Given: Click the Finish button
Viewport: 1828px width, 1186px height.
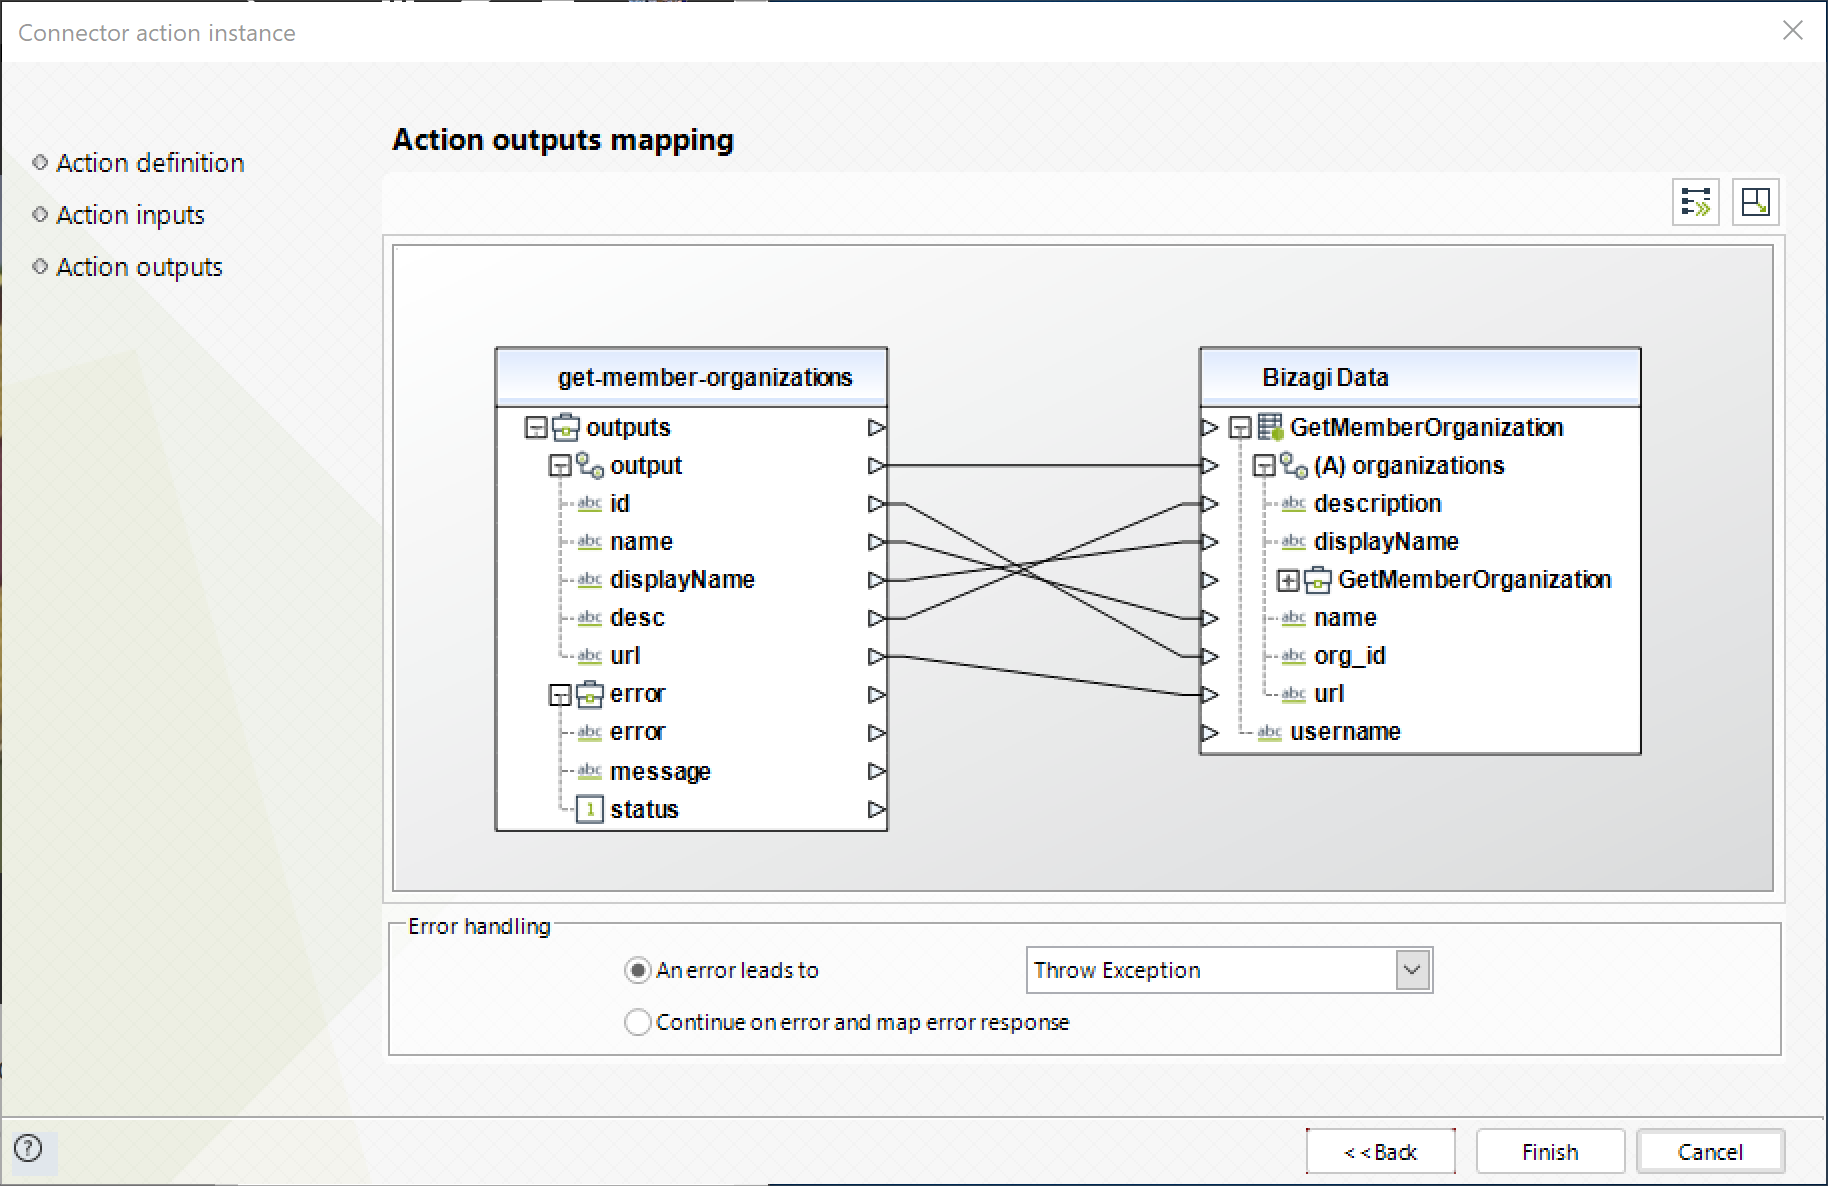Looking at the screenshot, I should (1550, 1152).
